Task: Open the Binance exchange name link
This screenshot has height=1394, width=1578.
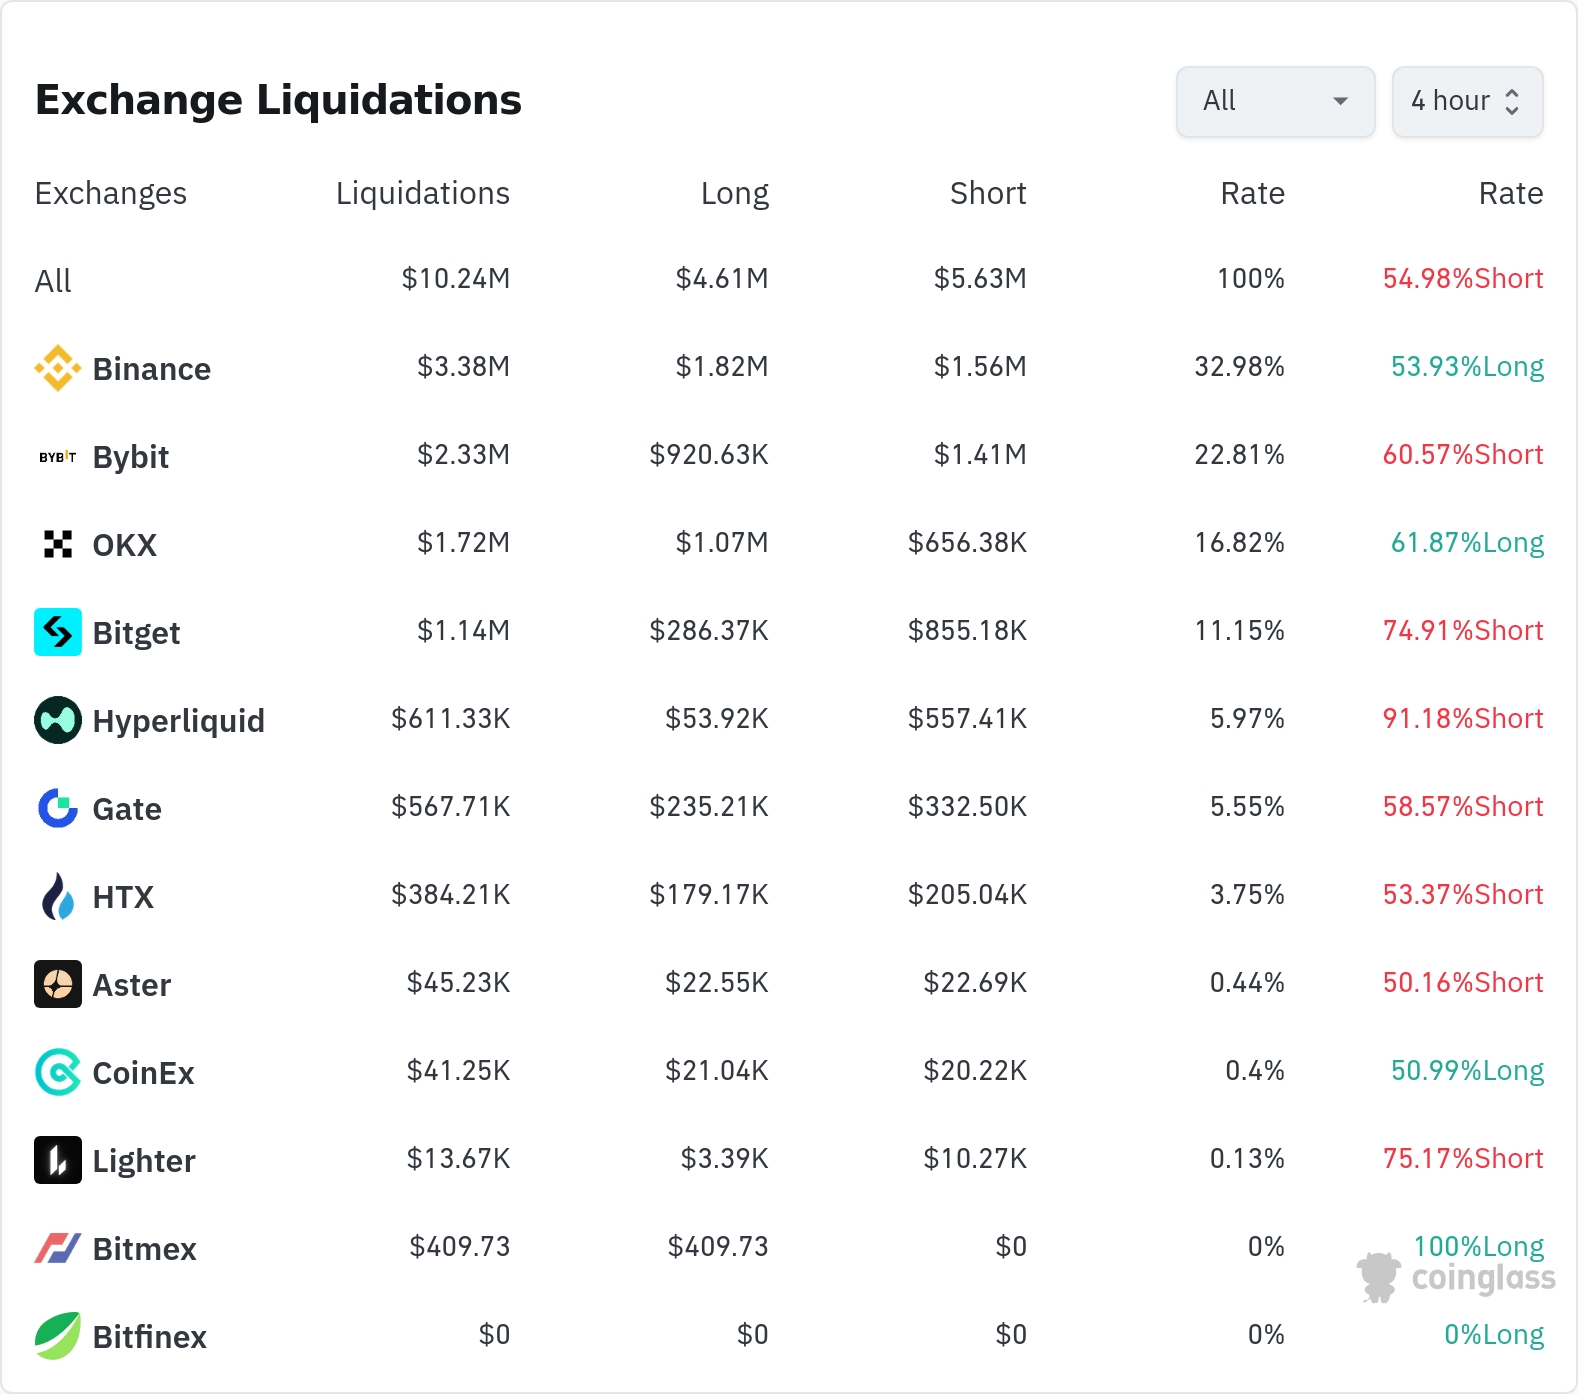Action: 151,369
